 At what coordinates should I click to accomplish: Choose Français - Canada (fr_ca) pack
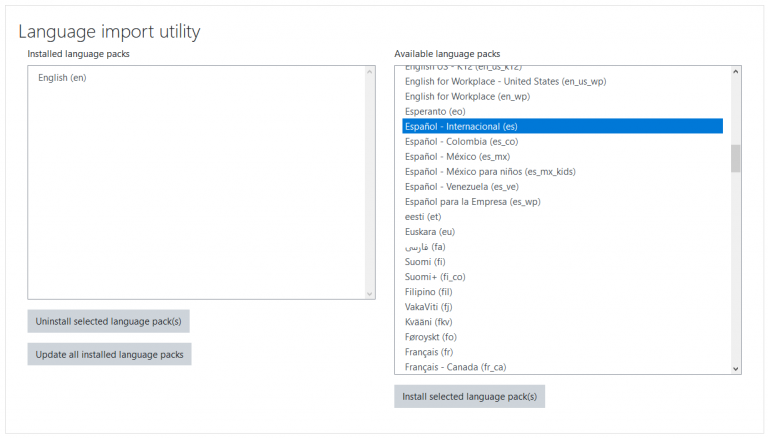(x=455, y=367)
